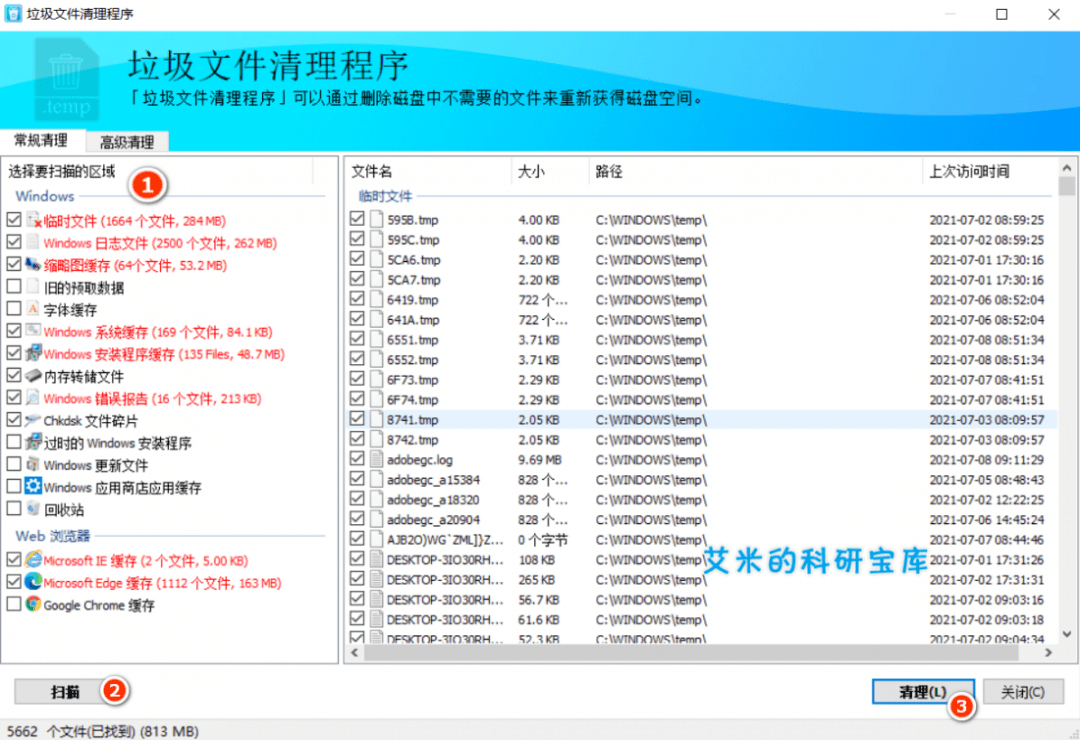Uncheck the adobegc.log file checkbox
Image resolution: width=1080 pixels, height=740 pixels.
[357, 460]
